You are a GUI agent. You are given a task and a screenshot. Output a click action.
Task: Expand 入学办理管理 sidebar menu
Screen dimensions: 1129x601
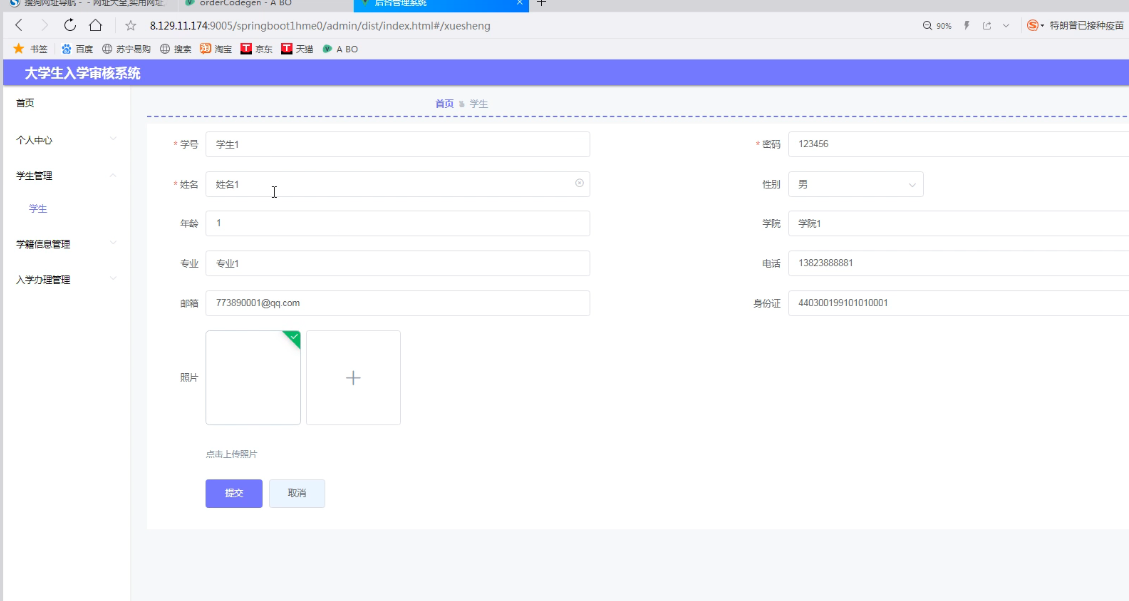[x=66, y=279]
